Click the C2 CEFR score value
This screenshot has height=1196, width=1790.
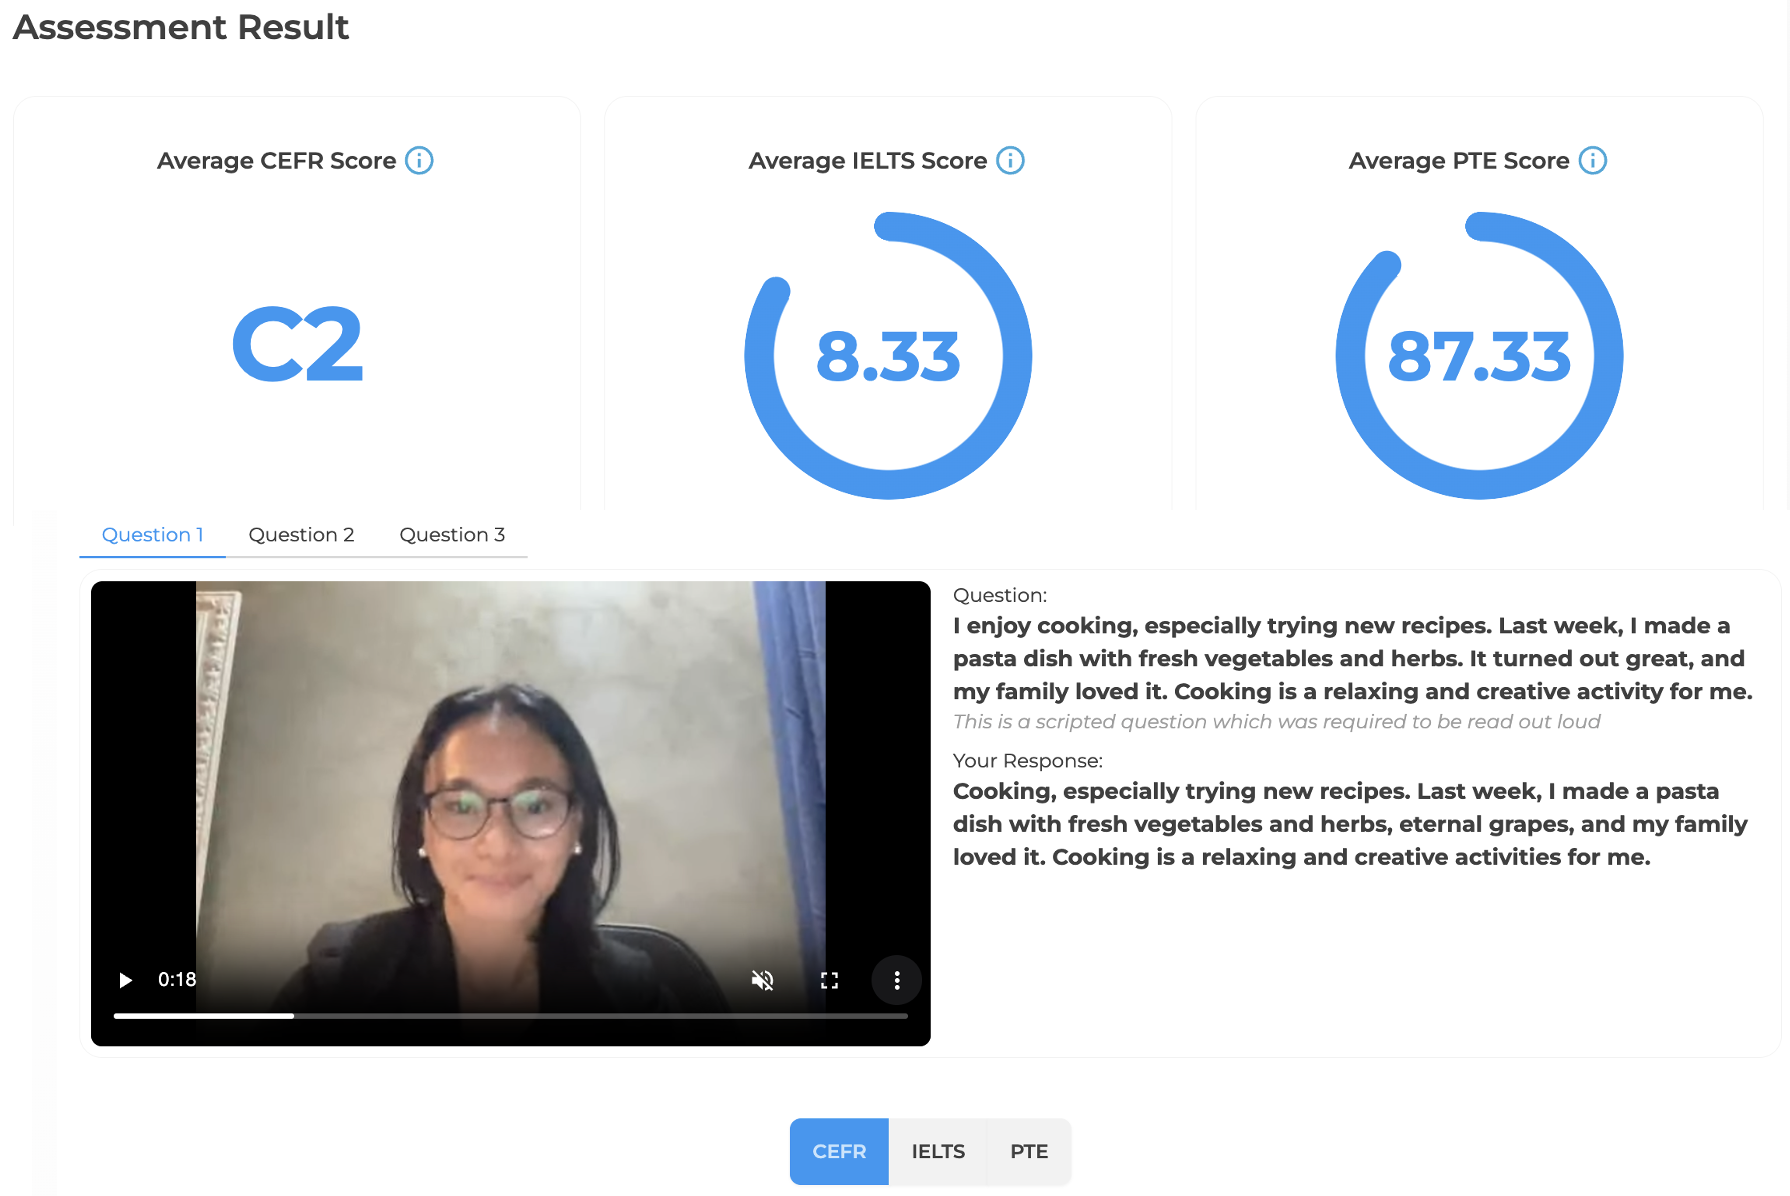coord(297,345)
